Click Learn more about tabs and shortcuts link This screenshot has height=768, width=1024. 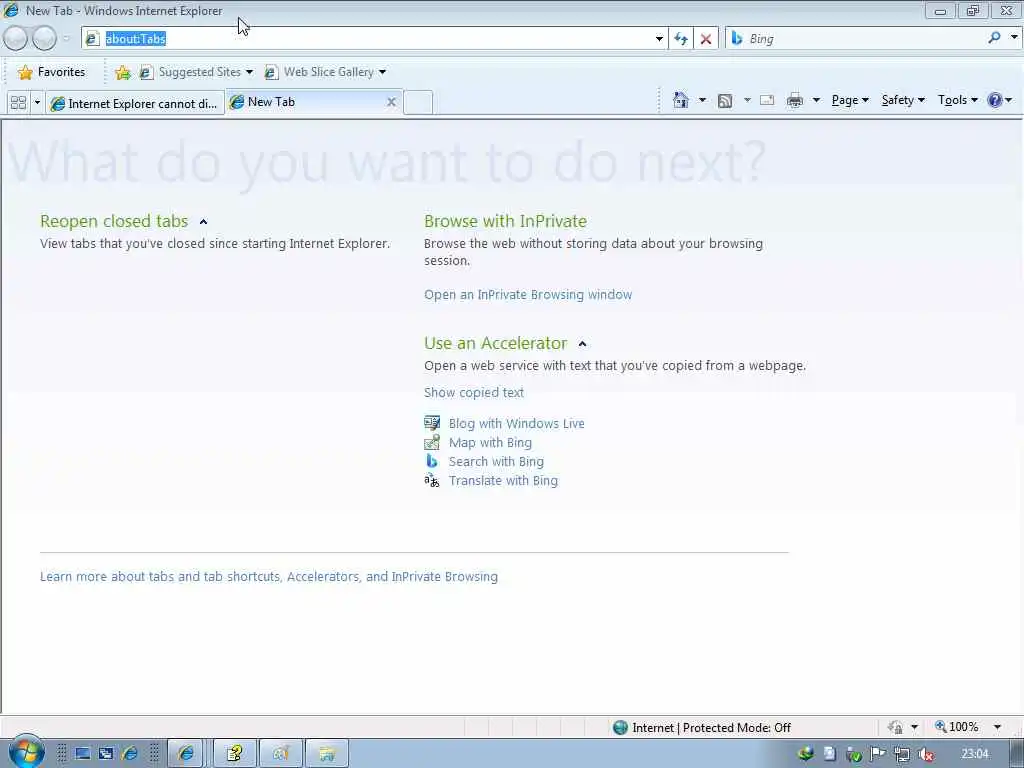(268, 577)
